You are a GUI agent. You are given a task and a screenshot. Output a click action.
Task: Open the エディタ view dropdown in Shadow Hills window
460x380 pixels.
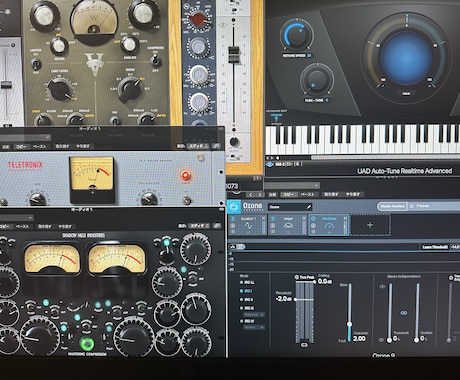(199, 226)
